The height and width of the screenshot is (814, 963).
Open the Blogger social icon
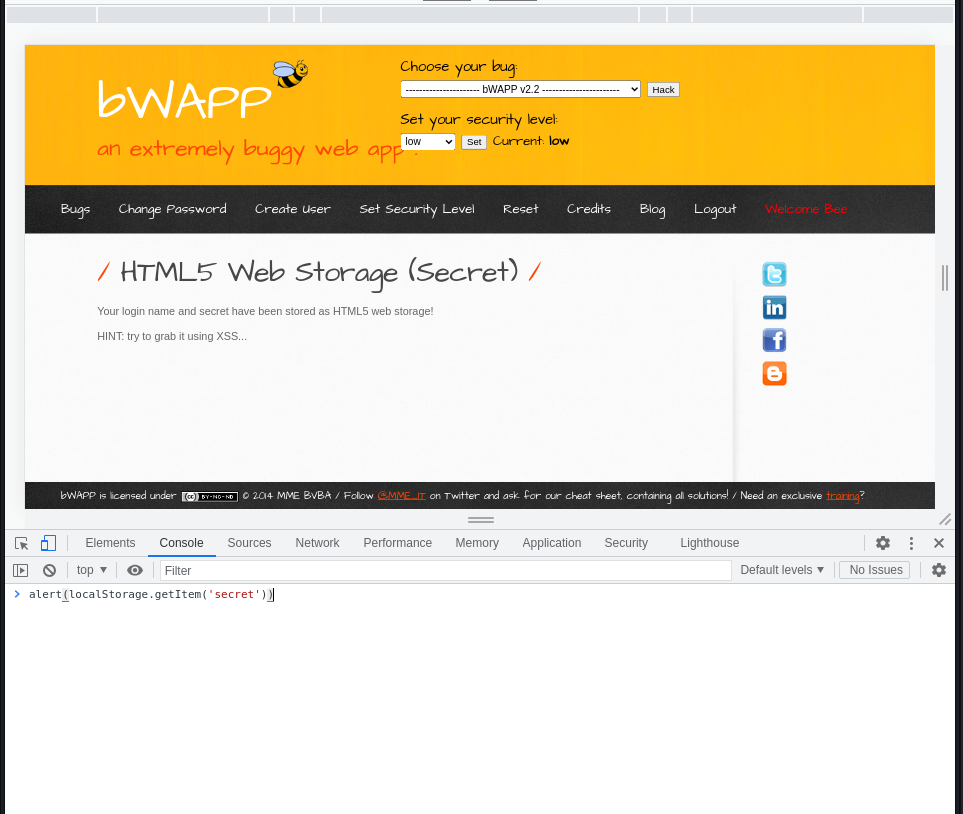click(774, 374)
